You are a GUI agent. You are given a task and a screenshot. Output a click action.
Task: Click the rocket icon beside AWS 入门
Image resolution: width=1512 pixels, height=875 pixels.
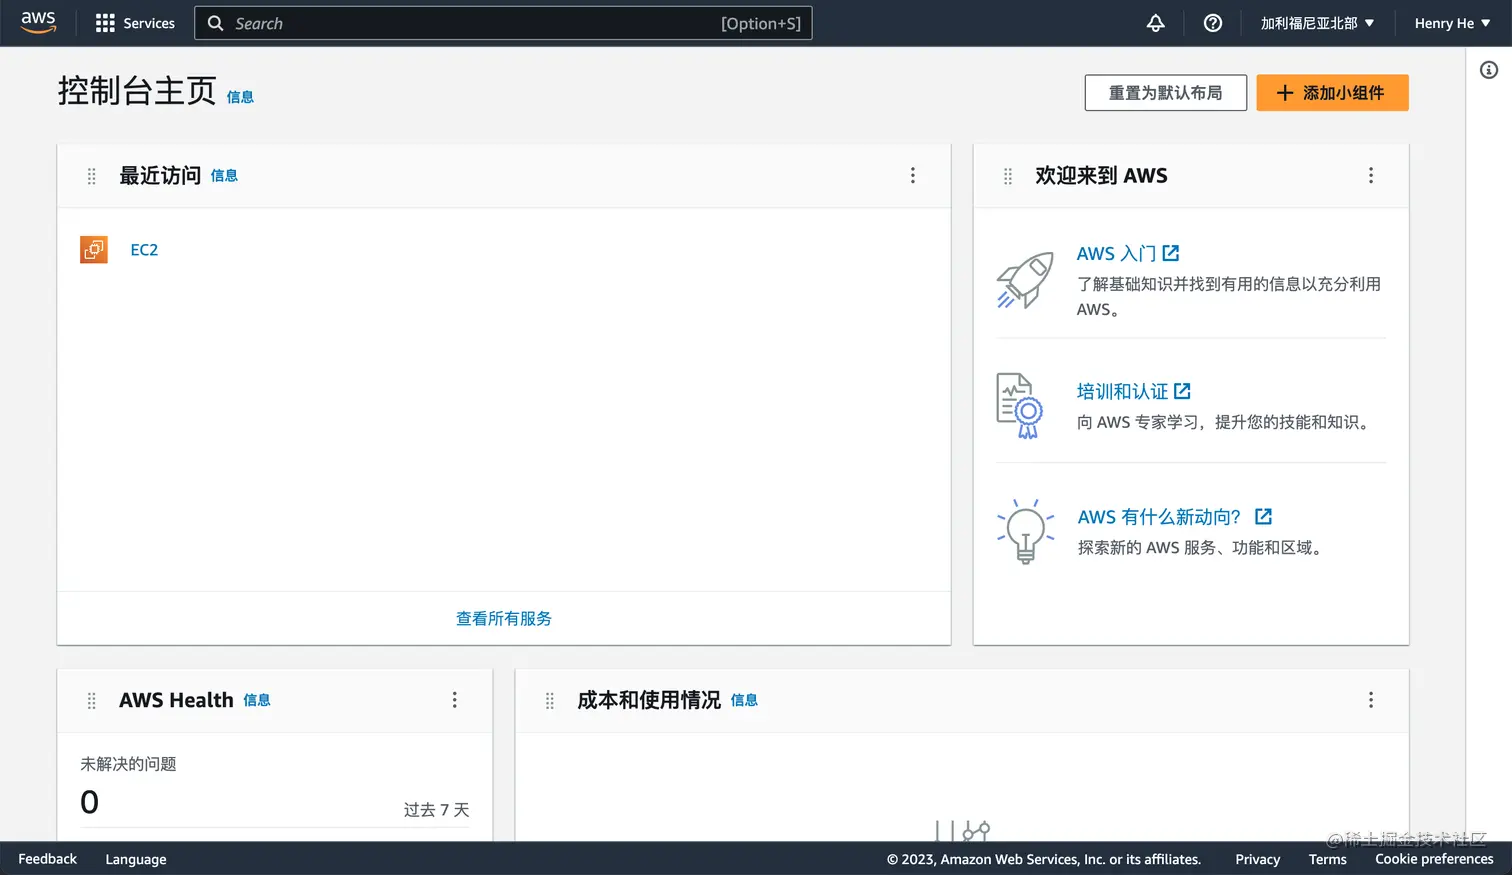[1025, 280]
